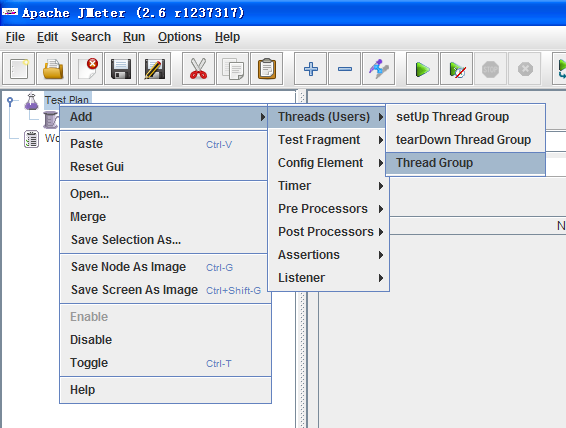
Task: Expand the Test Fragment submenu
Action: click(327, 140)
